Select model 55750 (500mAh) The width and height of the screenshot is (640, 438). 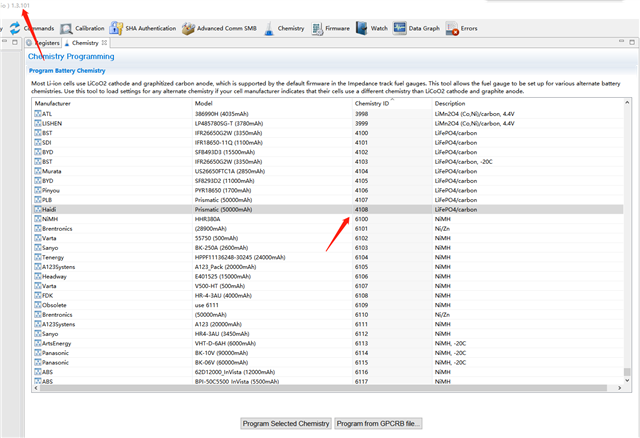coord(216,238)
